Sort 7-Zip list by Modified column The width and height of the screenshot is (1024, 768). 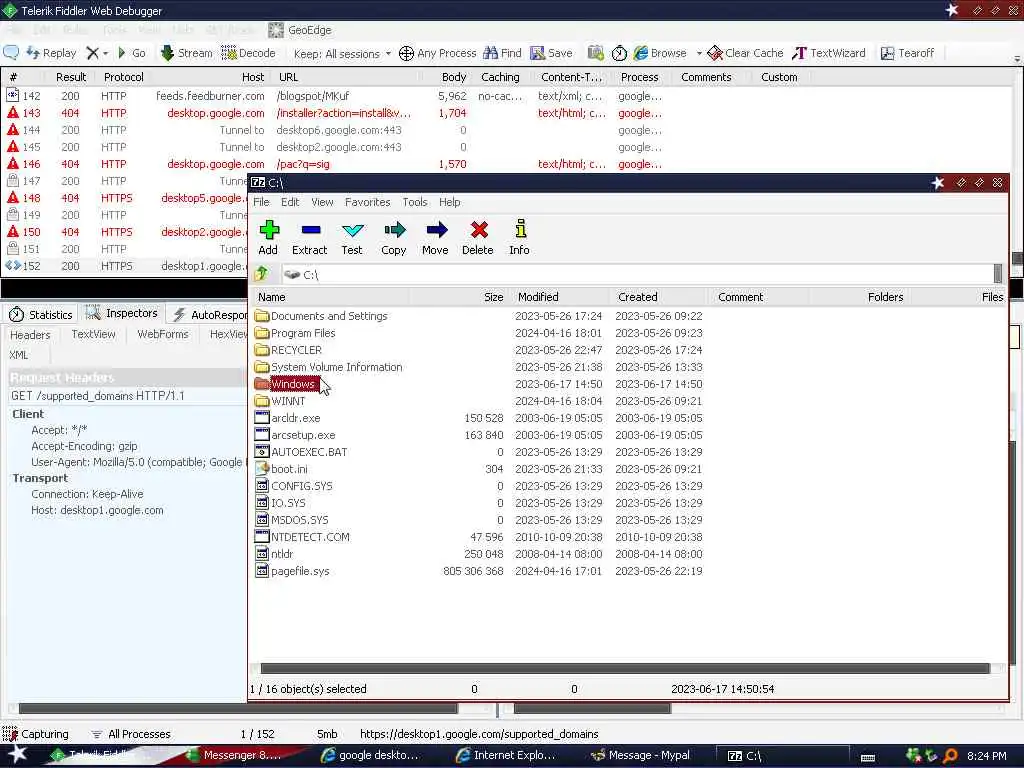(560, 296)
